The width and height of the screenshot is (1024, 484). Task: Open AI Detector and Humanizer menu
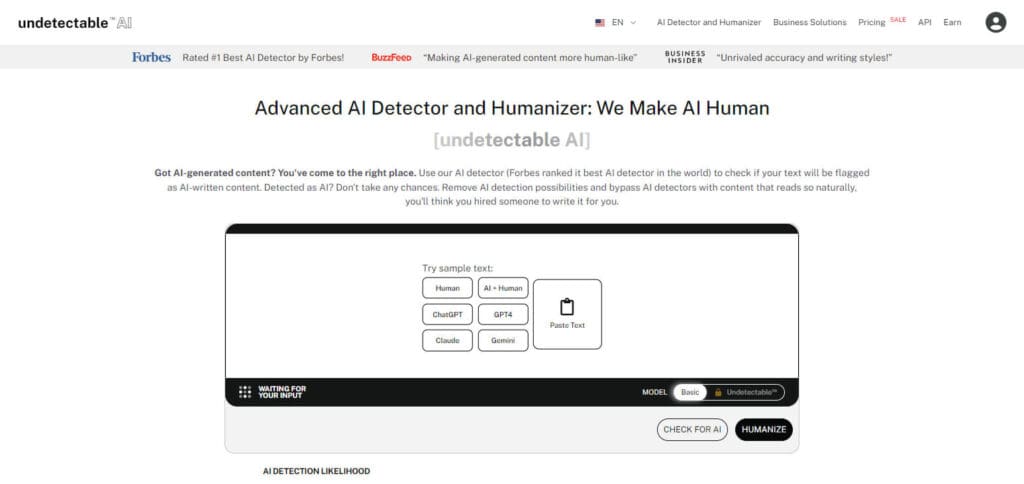point(709,22)
